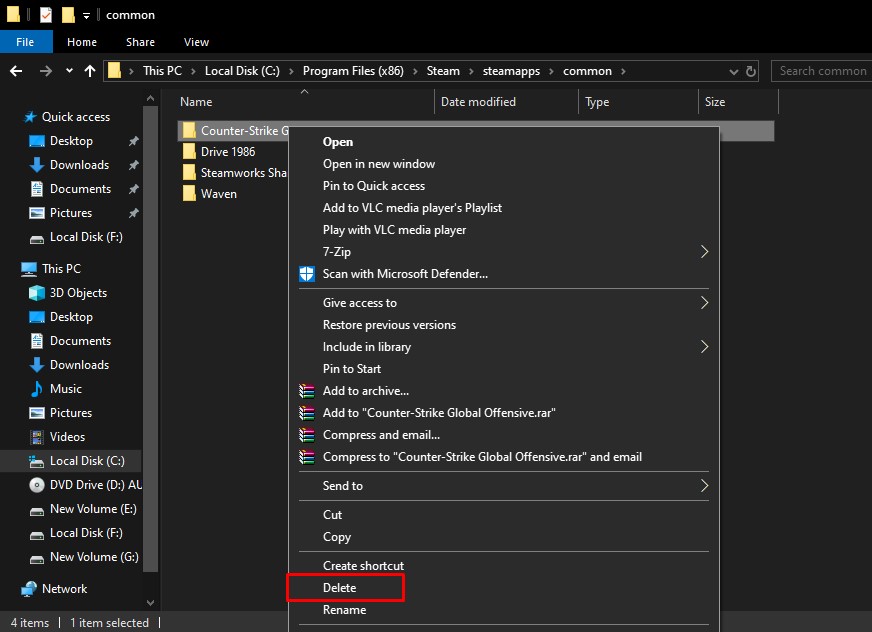Viewport: 872px width, 632px height.
Task: Click the Microsoft Defender shield icon
Action: 307,274
